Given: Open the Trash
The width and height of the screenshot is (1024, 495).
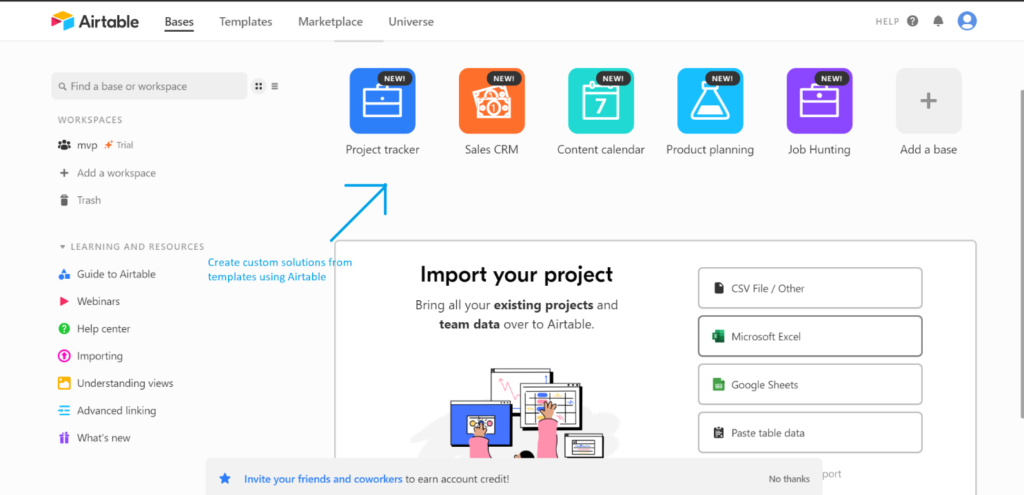Looking at the screenshot, I should click(x=89, y=200).
